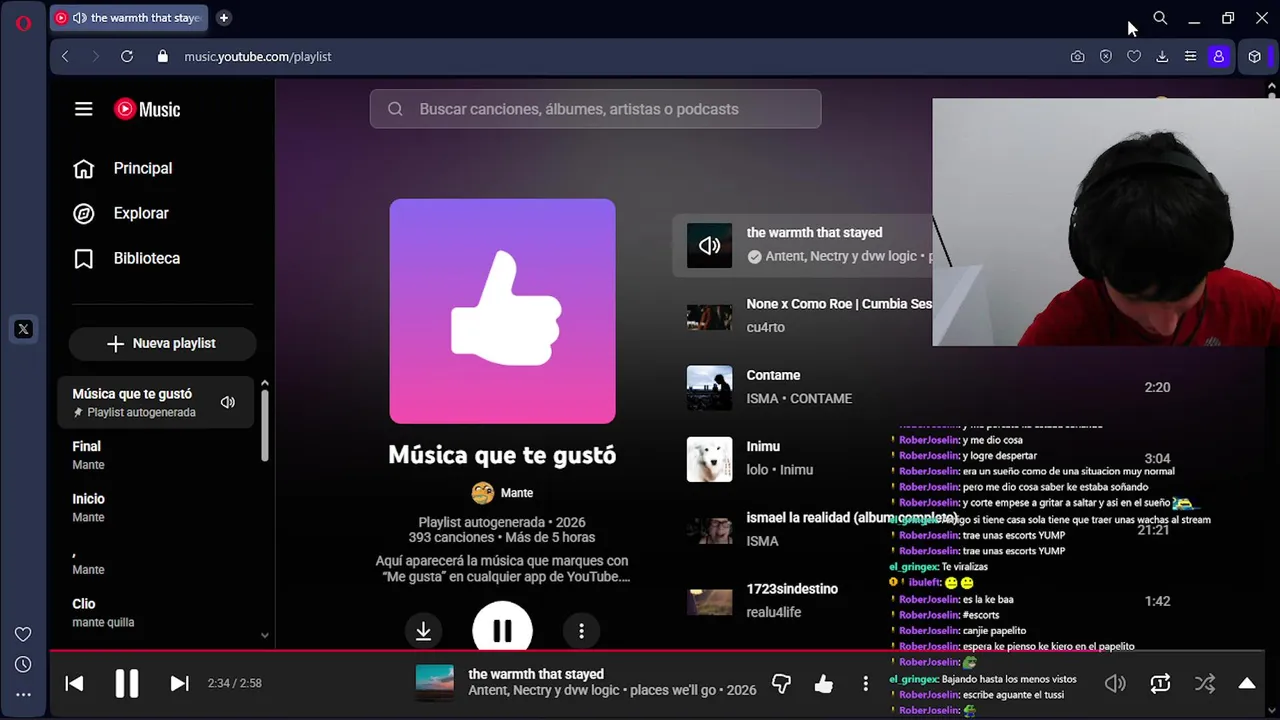
Task: Take a snapshot with the camera icon
Action: pos(1077,57)
